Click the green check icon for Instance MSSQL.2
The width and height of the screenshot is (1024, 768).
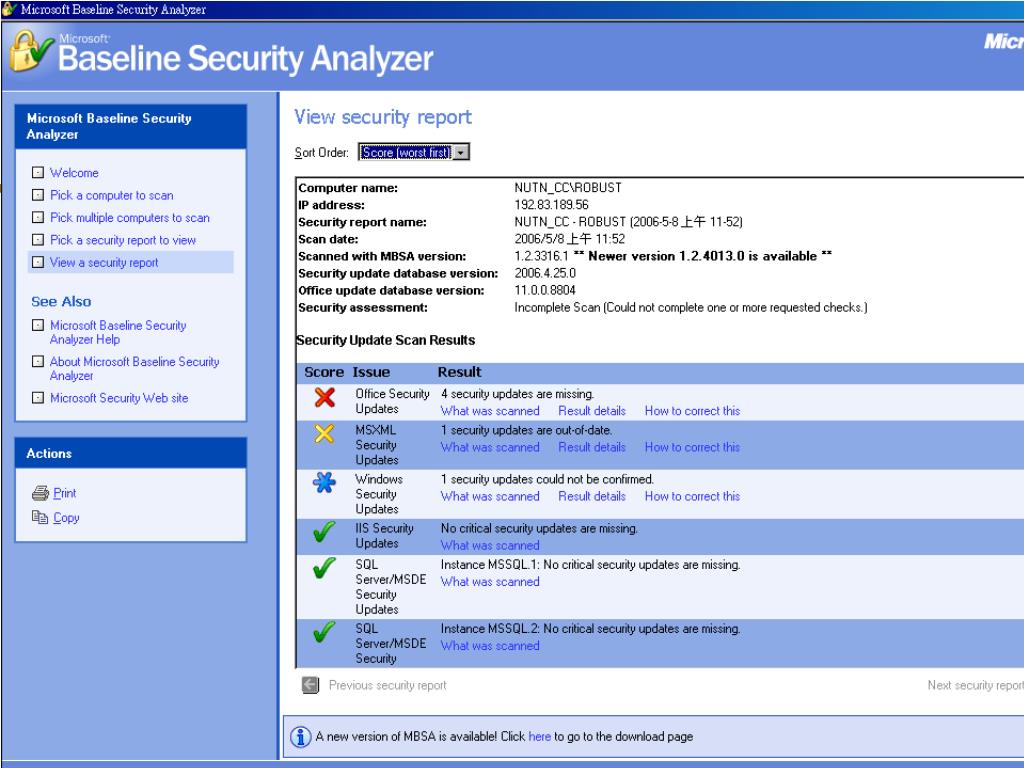(x=324, y=632)
